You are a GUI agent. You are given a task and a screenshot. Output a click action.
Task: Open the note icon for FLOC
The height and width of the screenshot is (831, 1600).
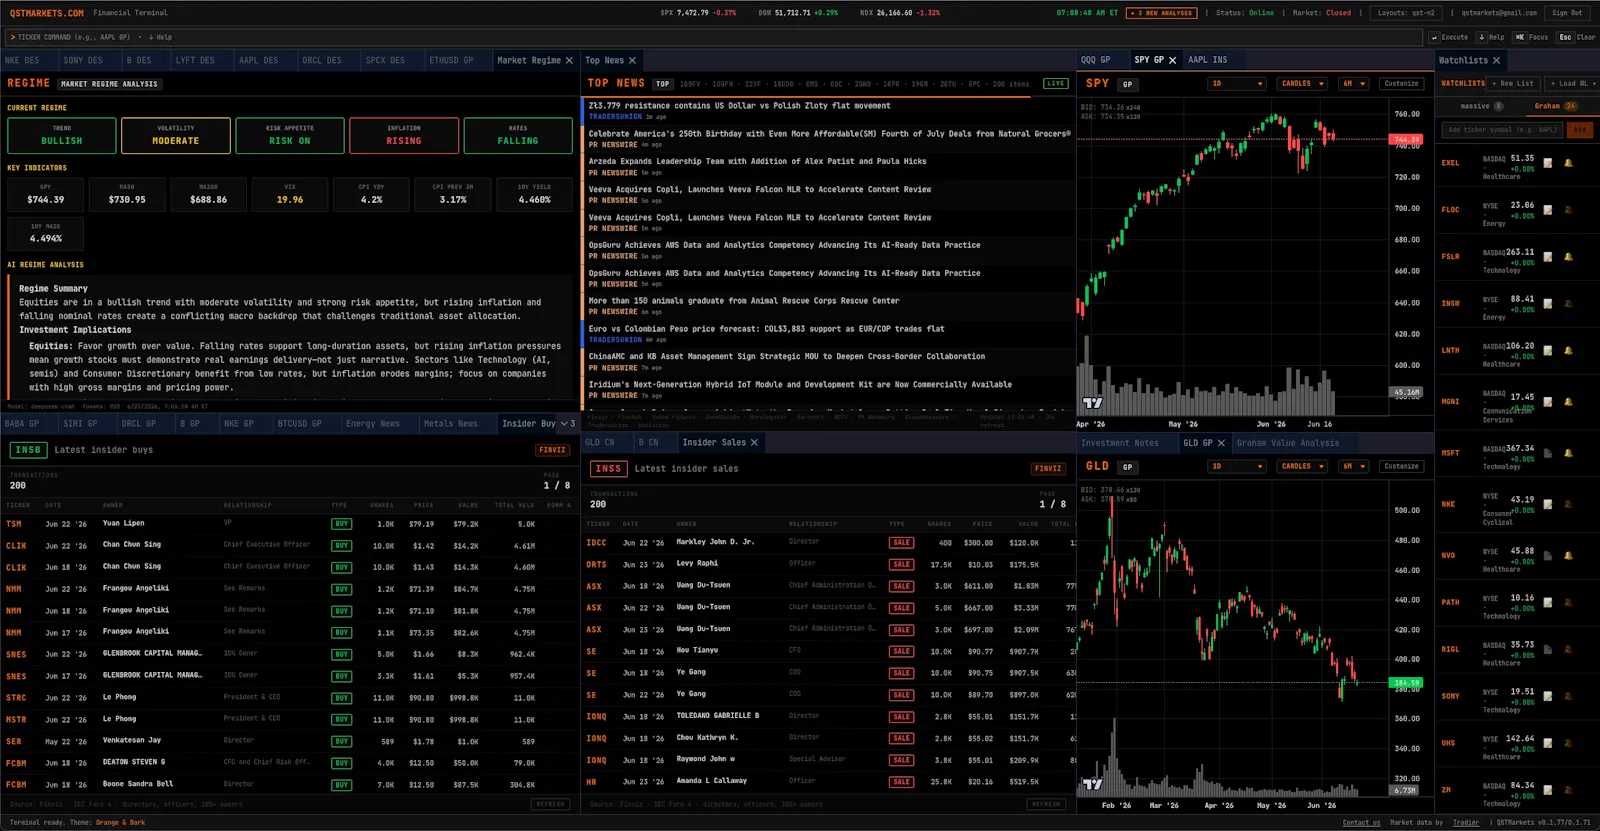pyautogui.click(x=1548, y=210)
